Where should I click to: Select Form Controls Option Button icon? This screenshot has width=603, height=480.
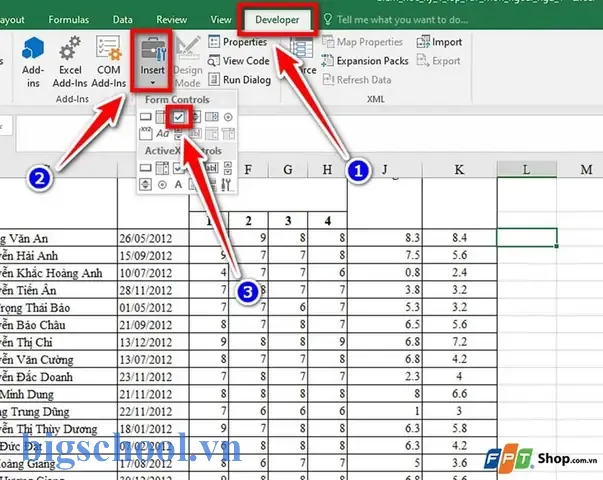228,117
